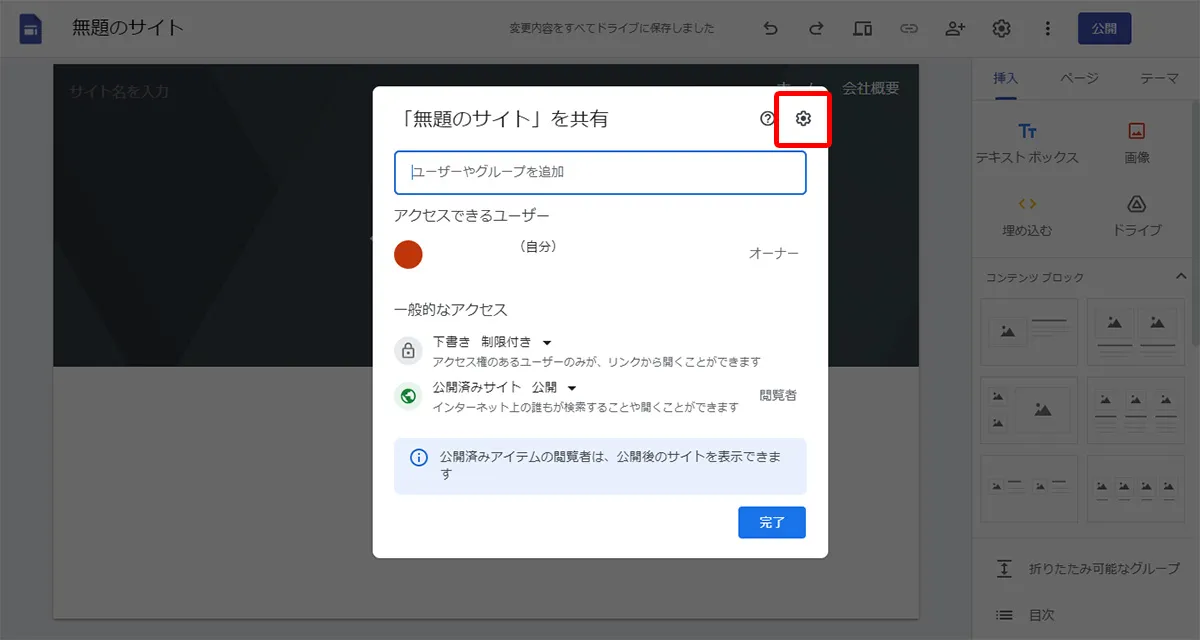Click the help question mark in the share dialog
The width and height of the screenshot is (1200, 640).
766,118
